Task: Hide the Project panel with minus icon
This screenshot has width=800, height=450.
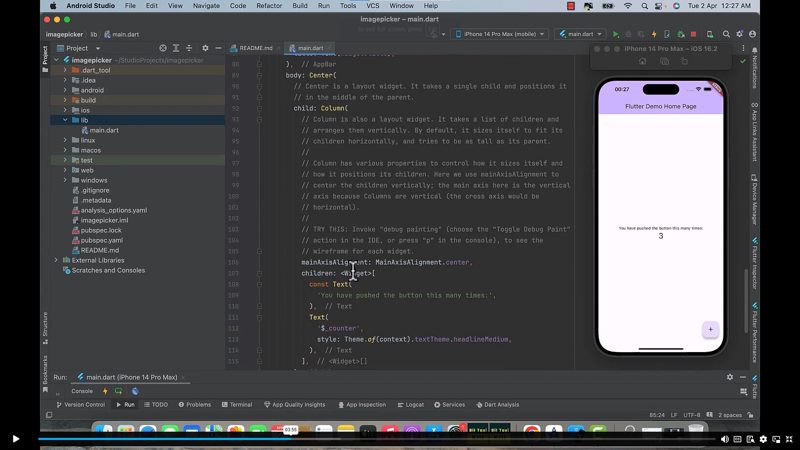Action: [218, 48]
